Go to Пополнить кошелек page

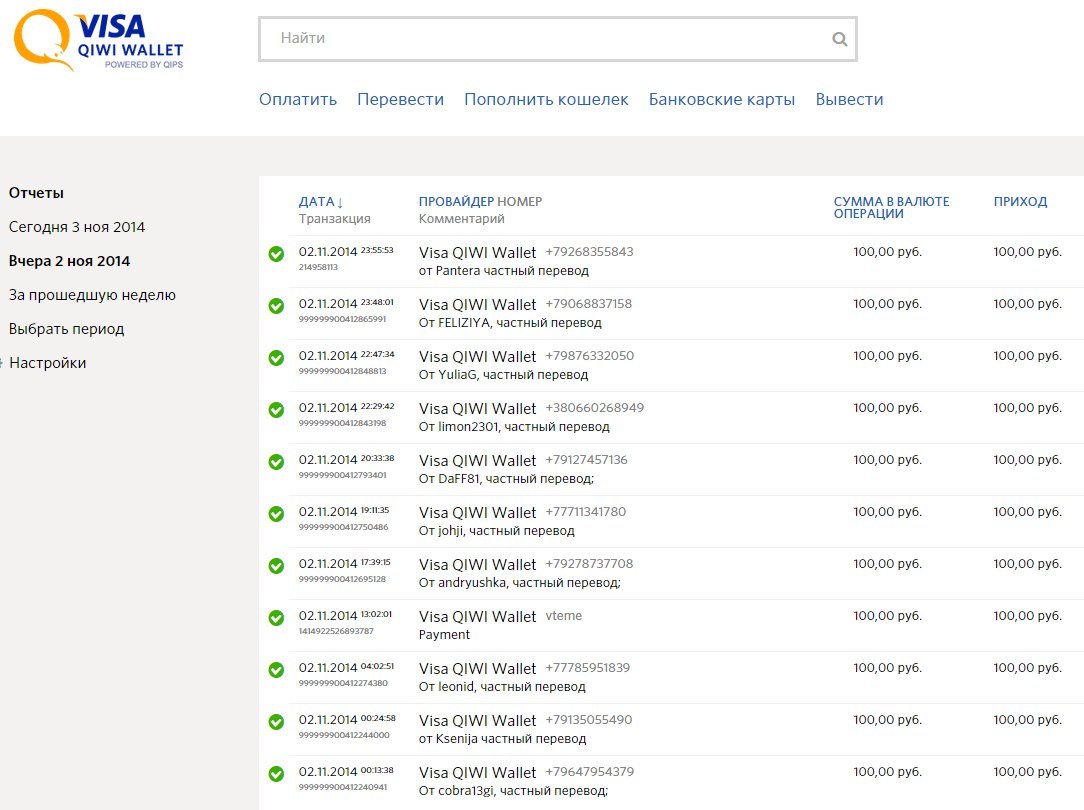(x=546, y=100)
